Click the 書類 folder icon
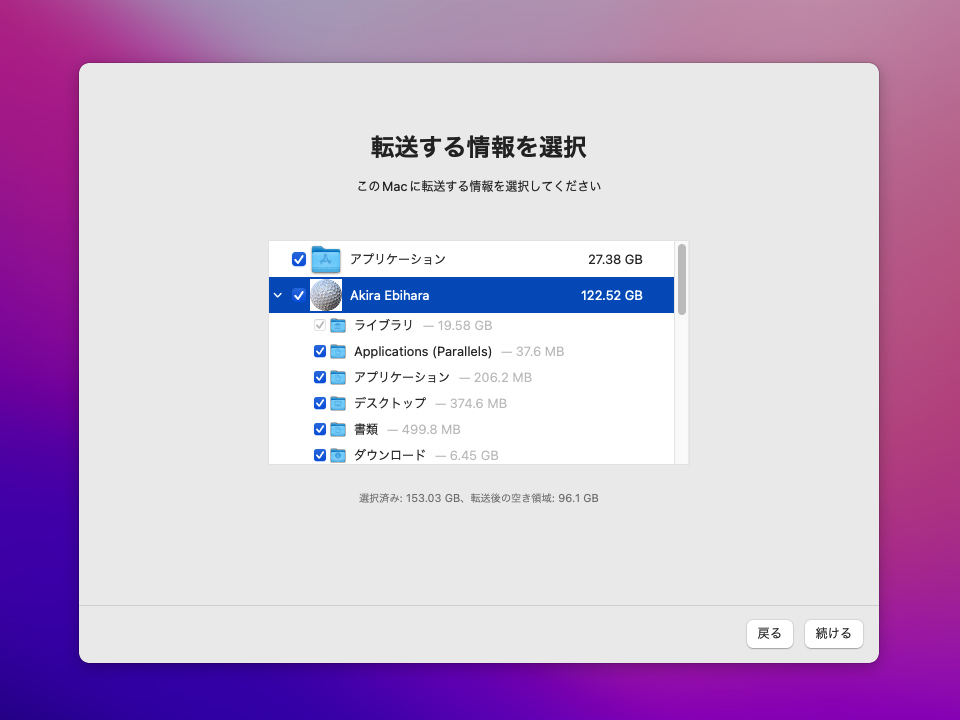 (x=338, y=429)
